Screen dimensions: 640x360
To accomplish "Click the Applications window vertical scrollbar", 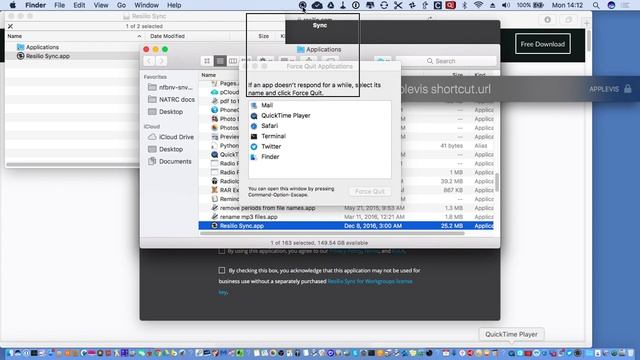I will [497, 182].
